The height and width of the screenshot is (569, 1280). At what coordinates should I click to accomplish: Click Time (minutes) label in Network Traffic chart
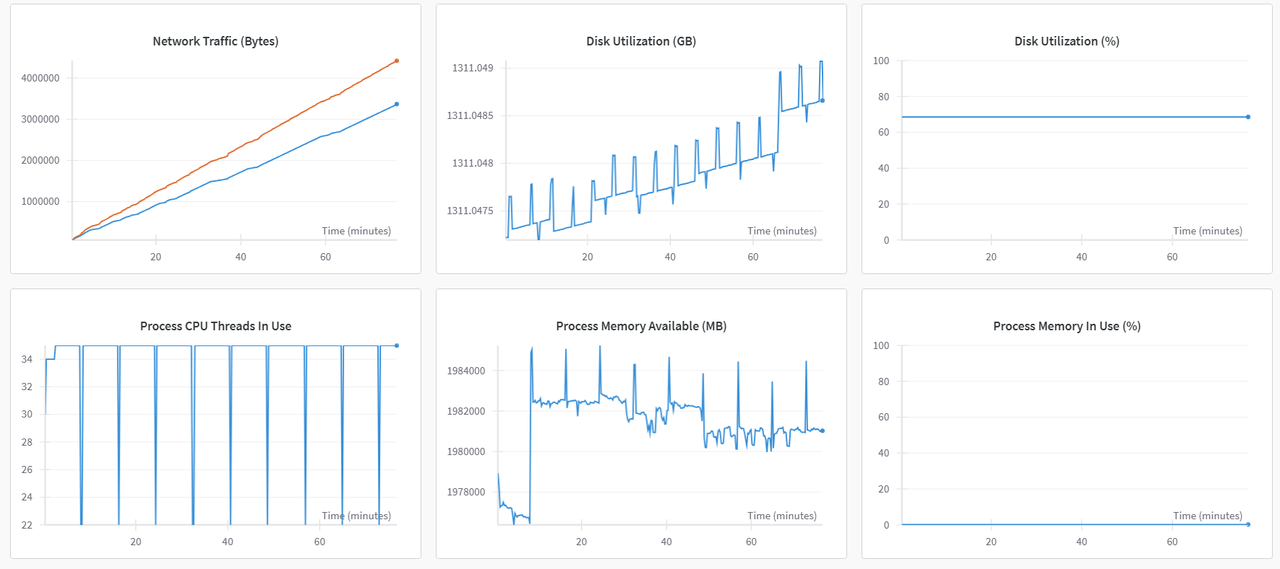point(356,231)
